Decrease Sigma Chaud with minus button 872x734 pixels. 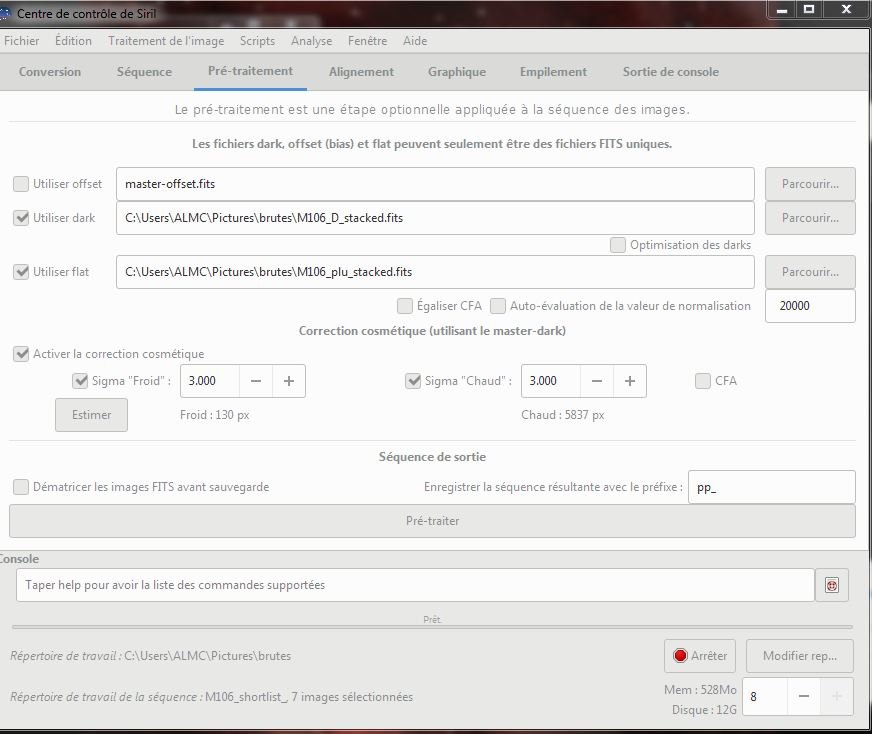(x=597, y=381)
